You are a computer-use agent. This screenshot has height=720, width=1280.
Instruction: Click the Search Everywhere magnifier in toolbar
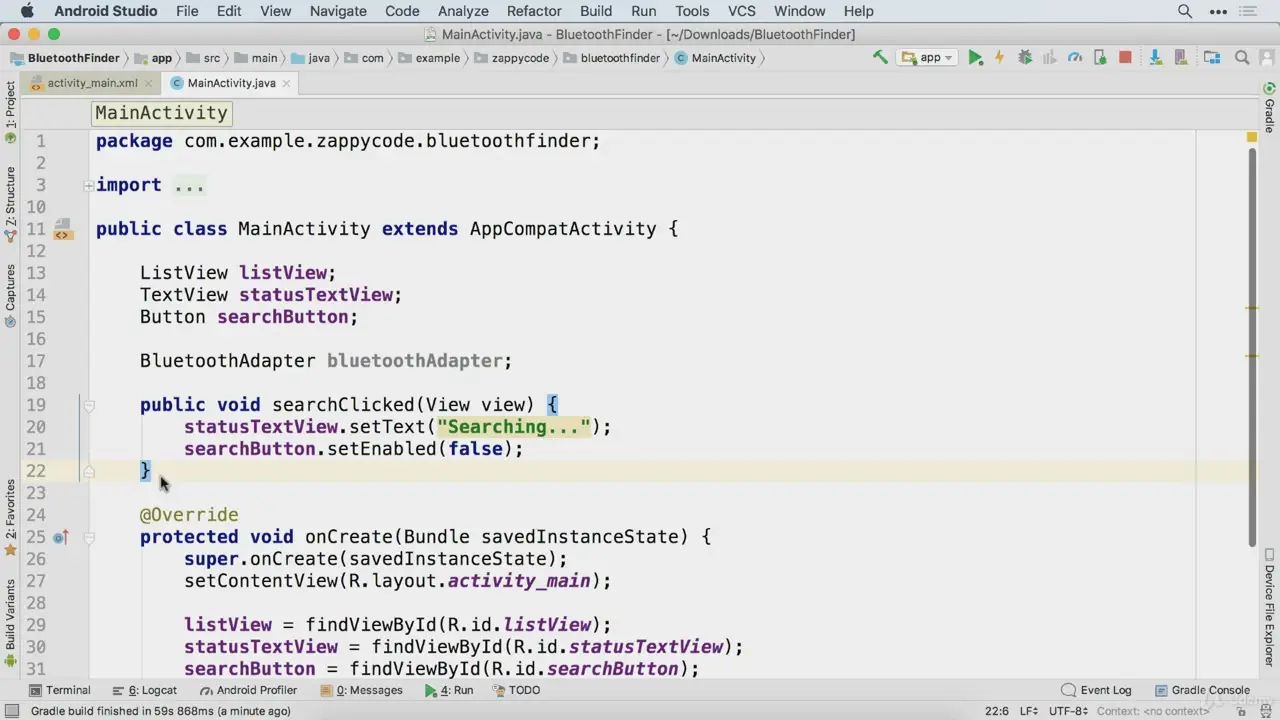[1243, 58]
